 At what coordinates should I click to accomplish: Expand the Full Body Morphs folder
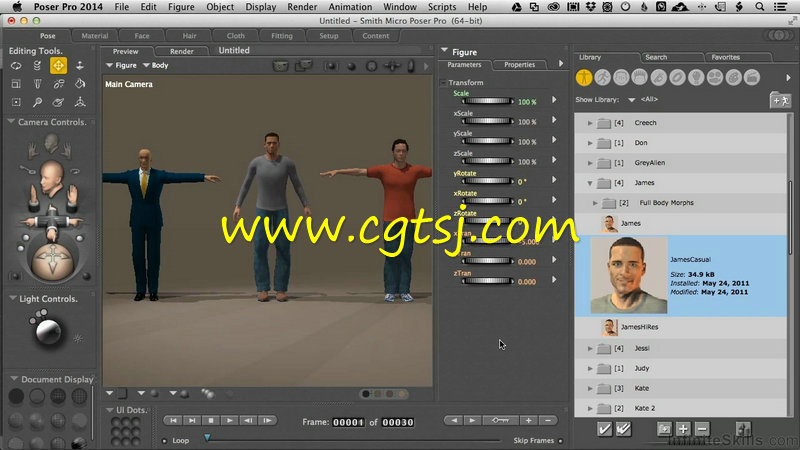coord(595,203)
